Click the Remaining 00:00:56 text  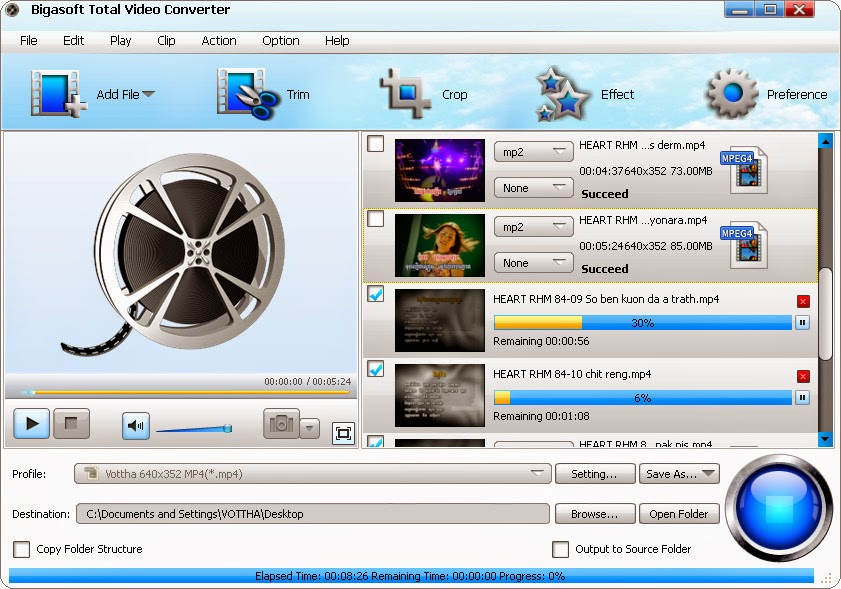pyautogui.click(x=541, y=341)
